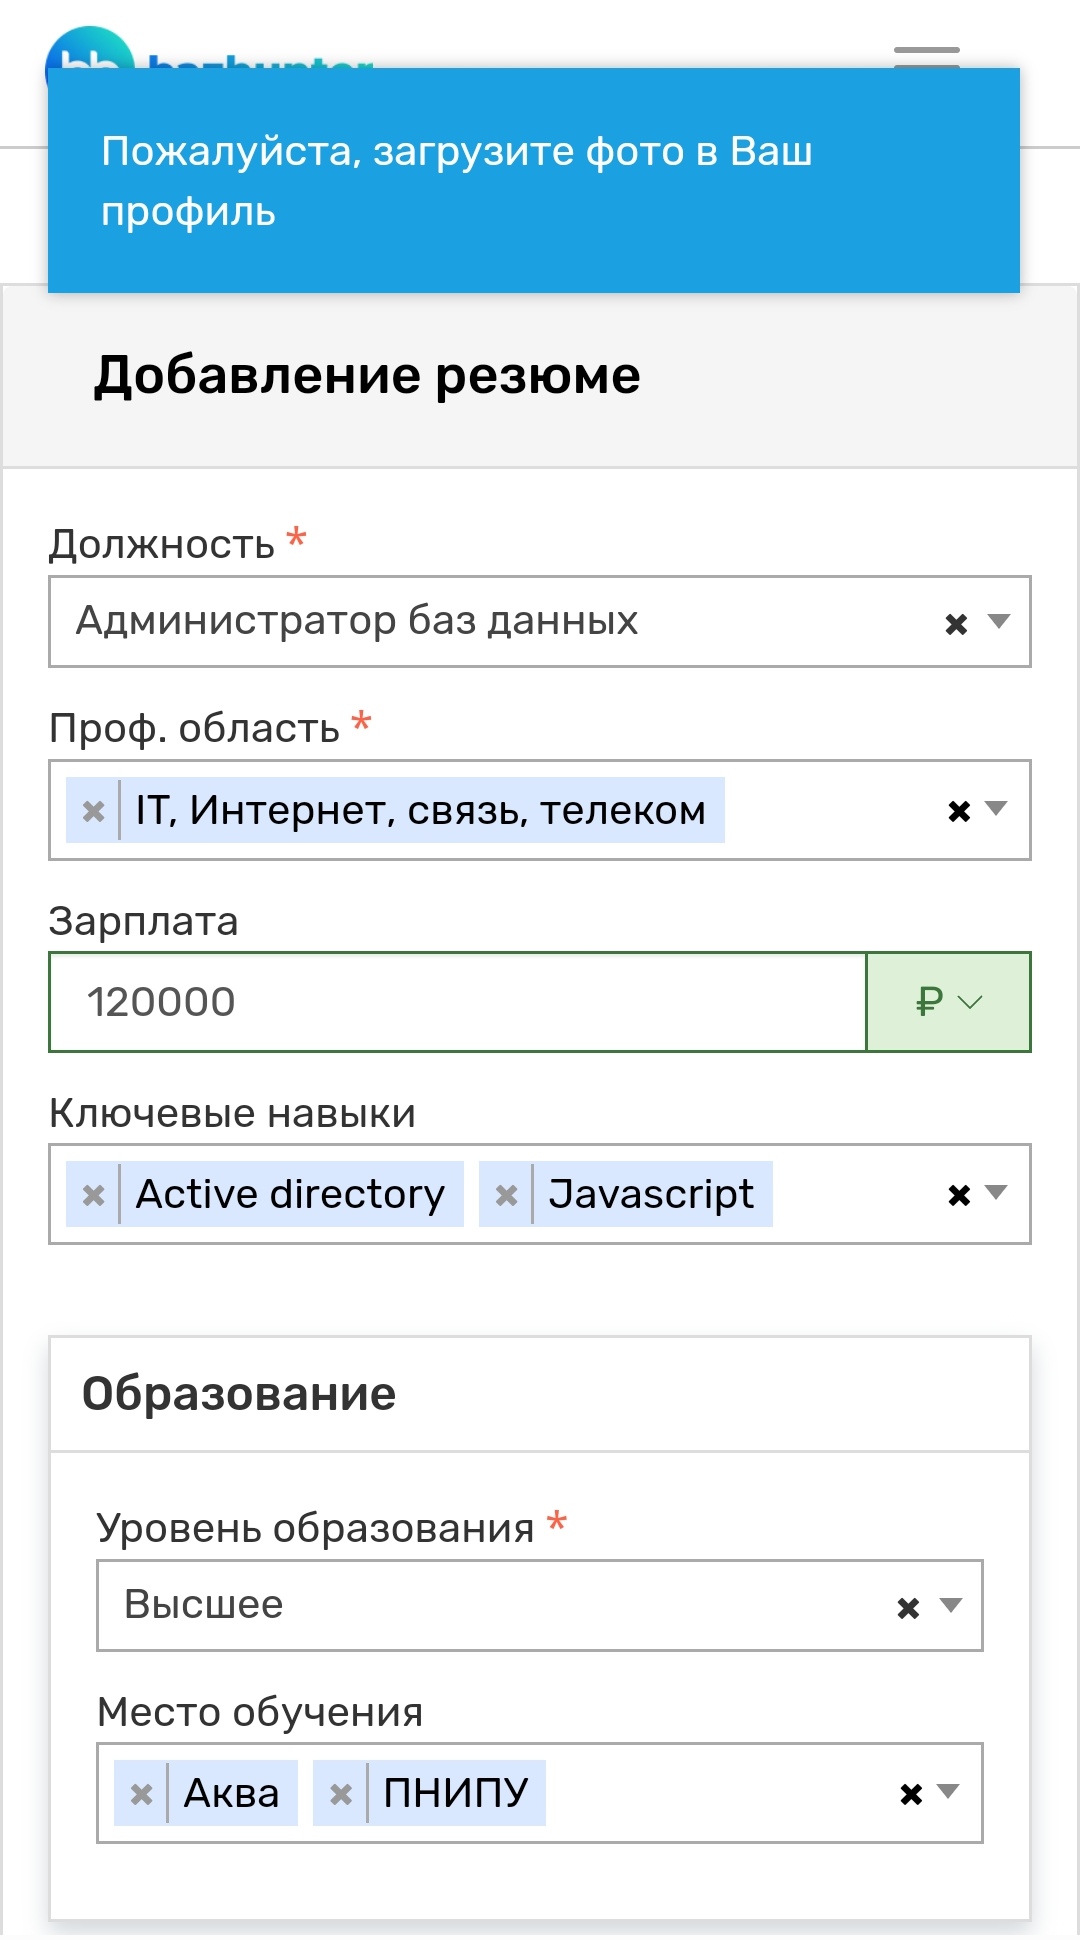Expand the Должность dropdown arrow

pos(999,621)
